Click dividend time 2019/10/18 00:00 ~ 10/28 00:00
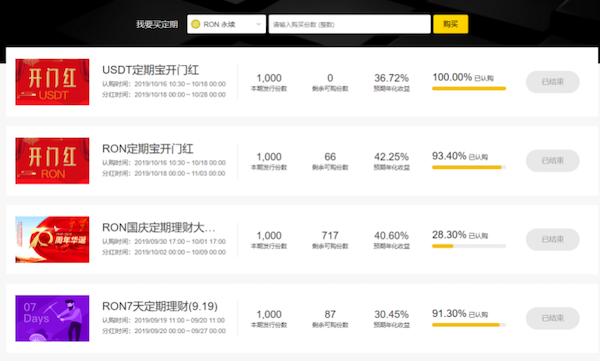 point(180,95)
